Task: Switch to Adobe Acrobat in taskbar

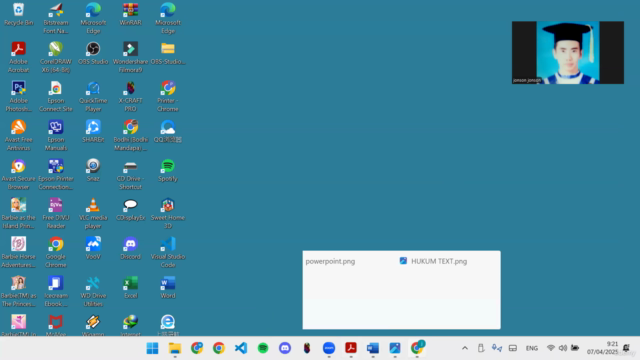Action: (x=351, y=348)
